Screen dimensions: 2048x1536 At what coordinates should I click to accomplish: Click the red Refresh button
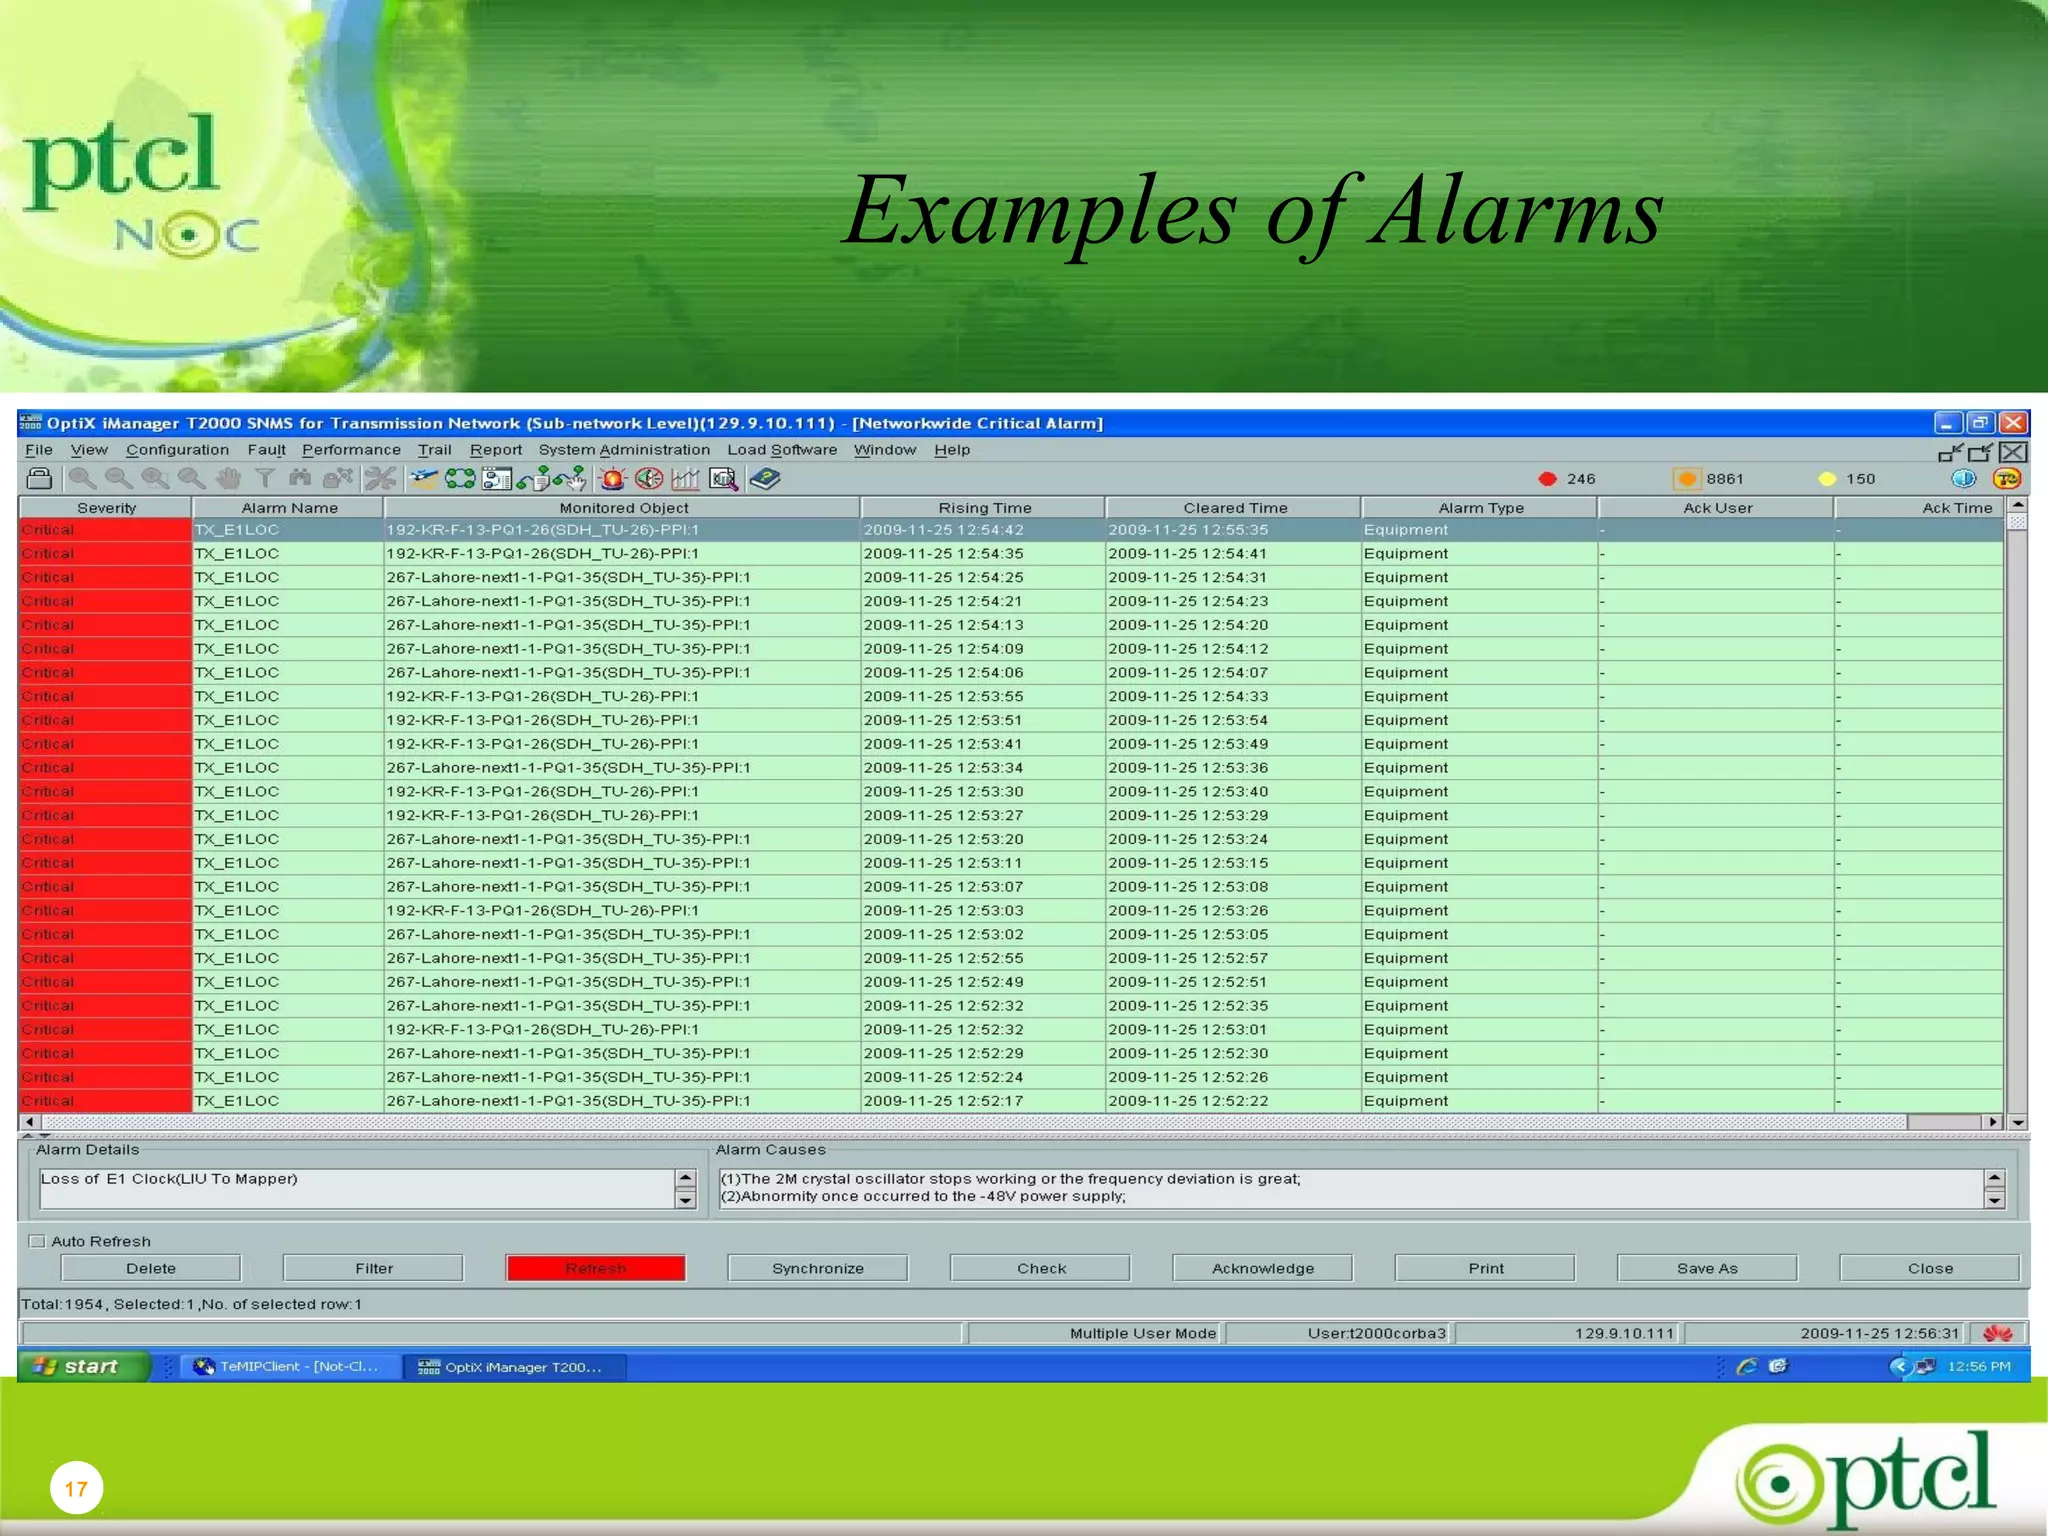(596, 1268)
